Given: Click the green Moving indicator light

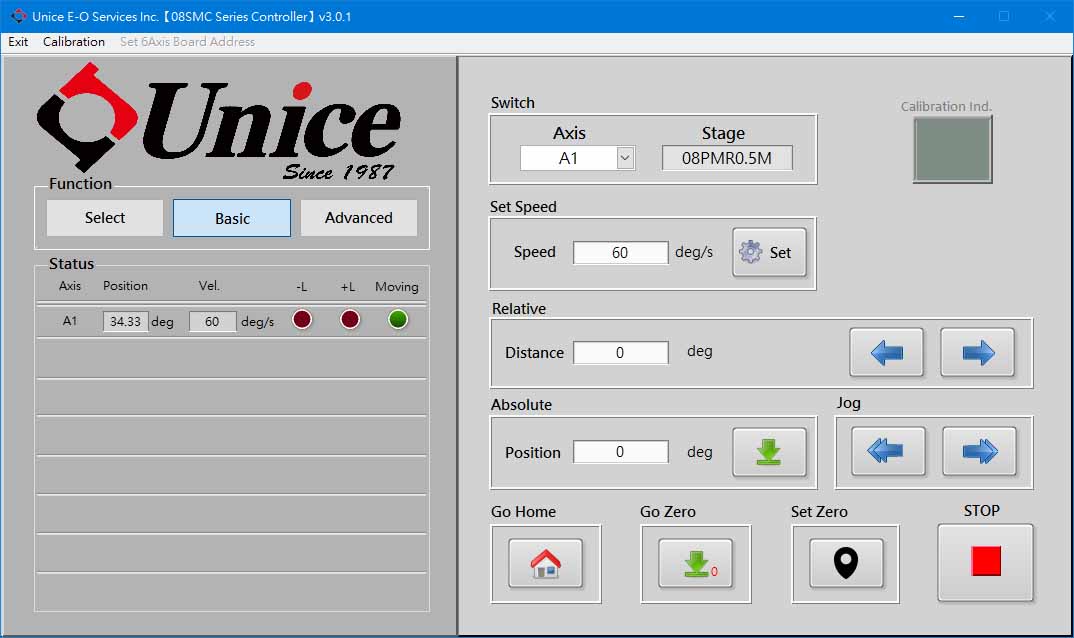Looking at the screenshot, I should 398,319.
